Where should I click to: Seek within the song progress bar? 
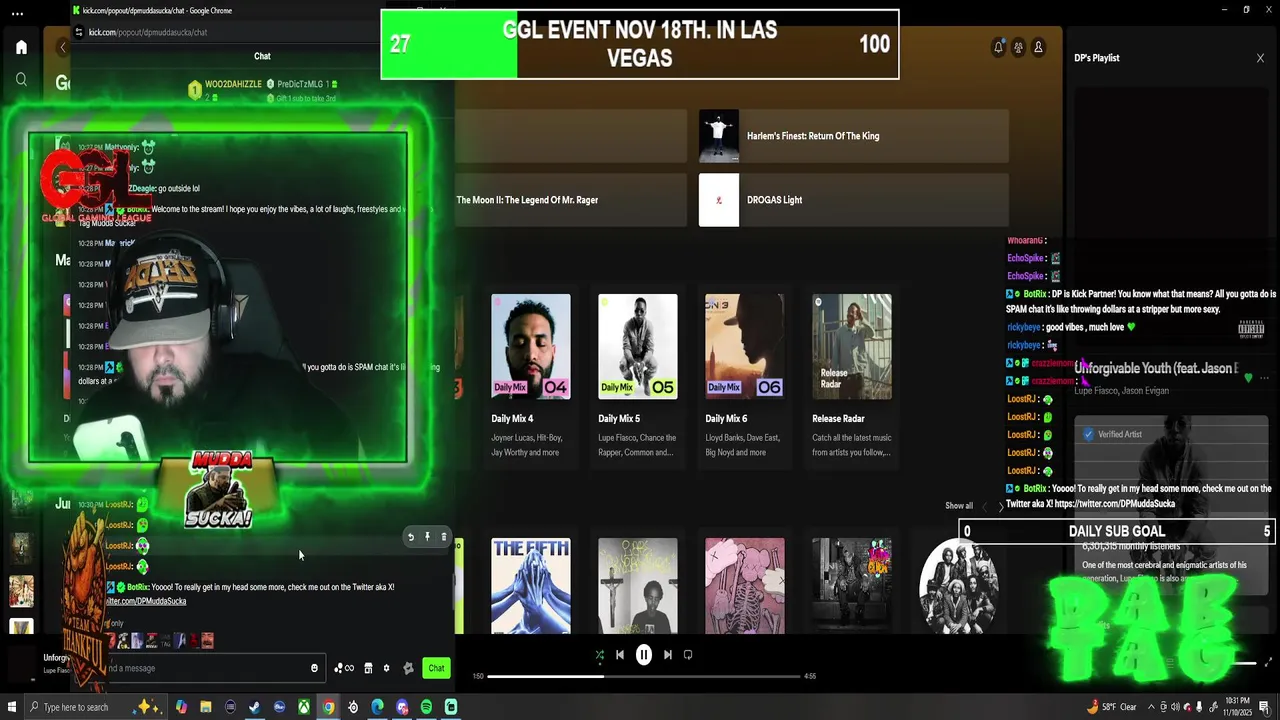[x=644, y=676]
